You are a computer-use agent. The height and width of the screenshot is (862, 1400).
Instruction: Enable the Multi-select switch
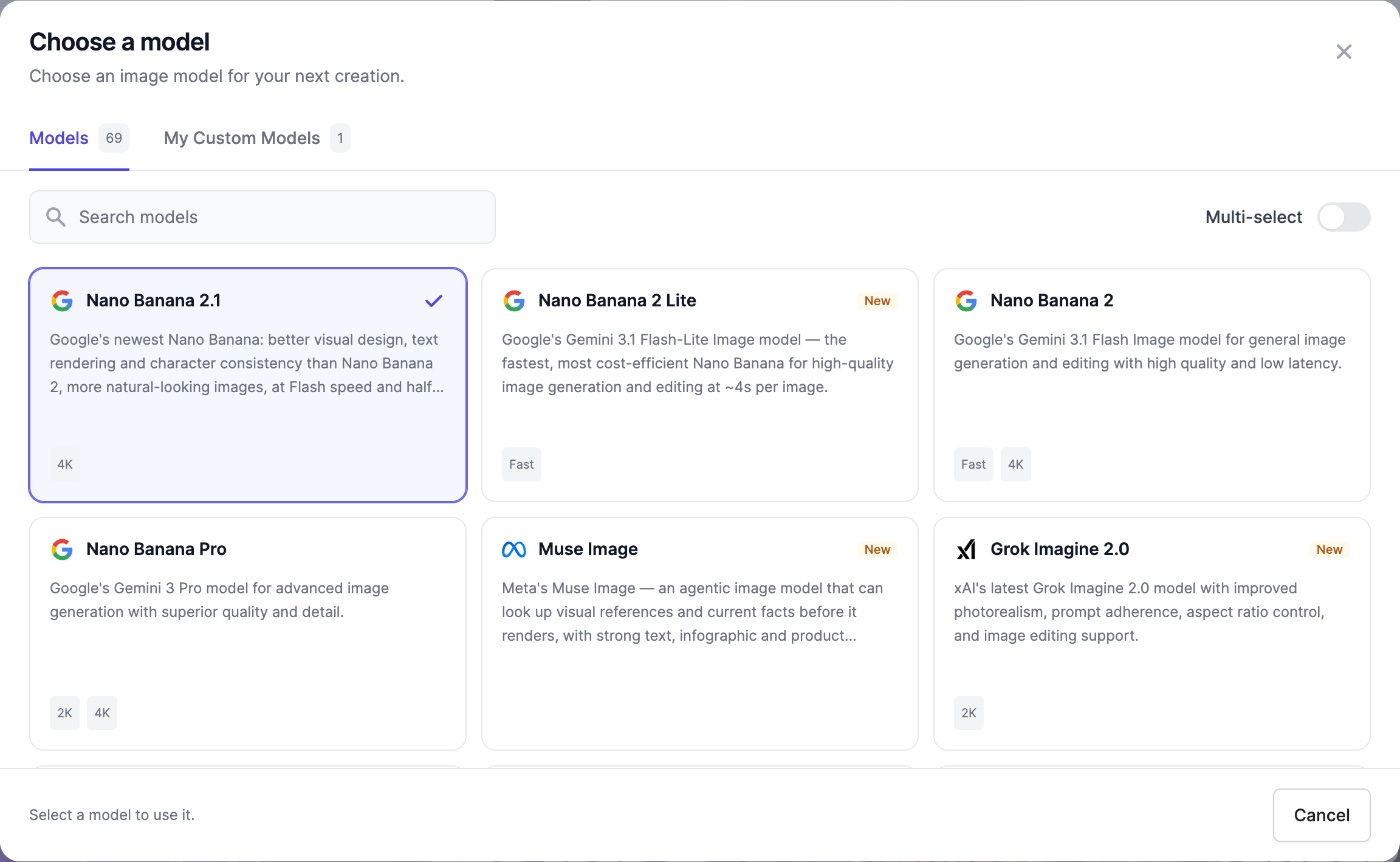[x=1344, y=217]
